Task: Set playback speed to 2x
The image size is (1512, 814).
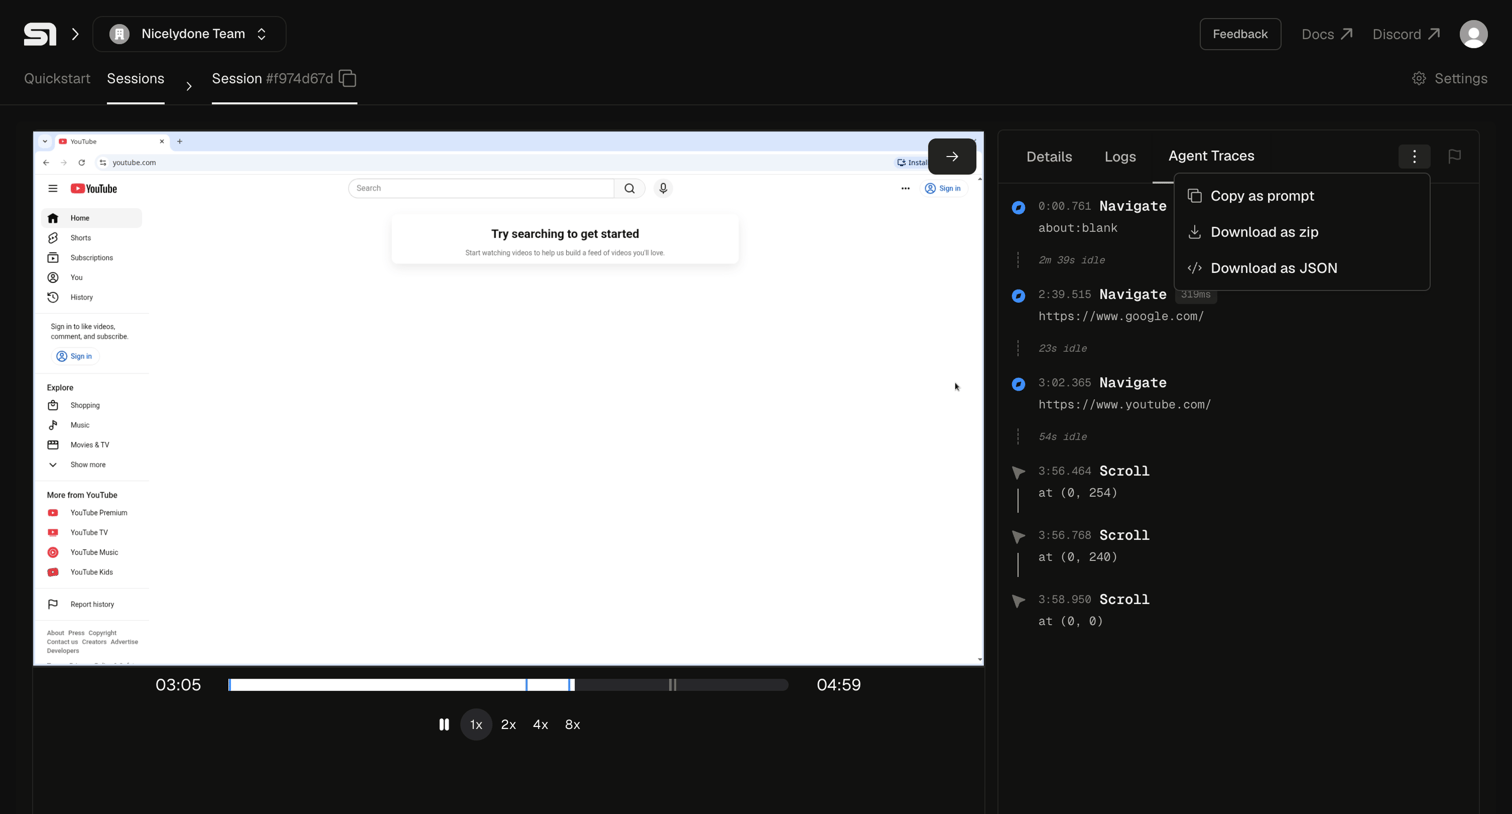Action: pos(508,725)
